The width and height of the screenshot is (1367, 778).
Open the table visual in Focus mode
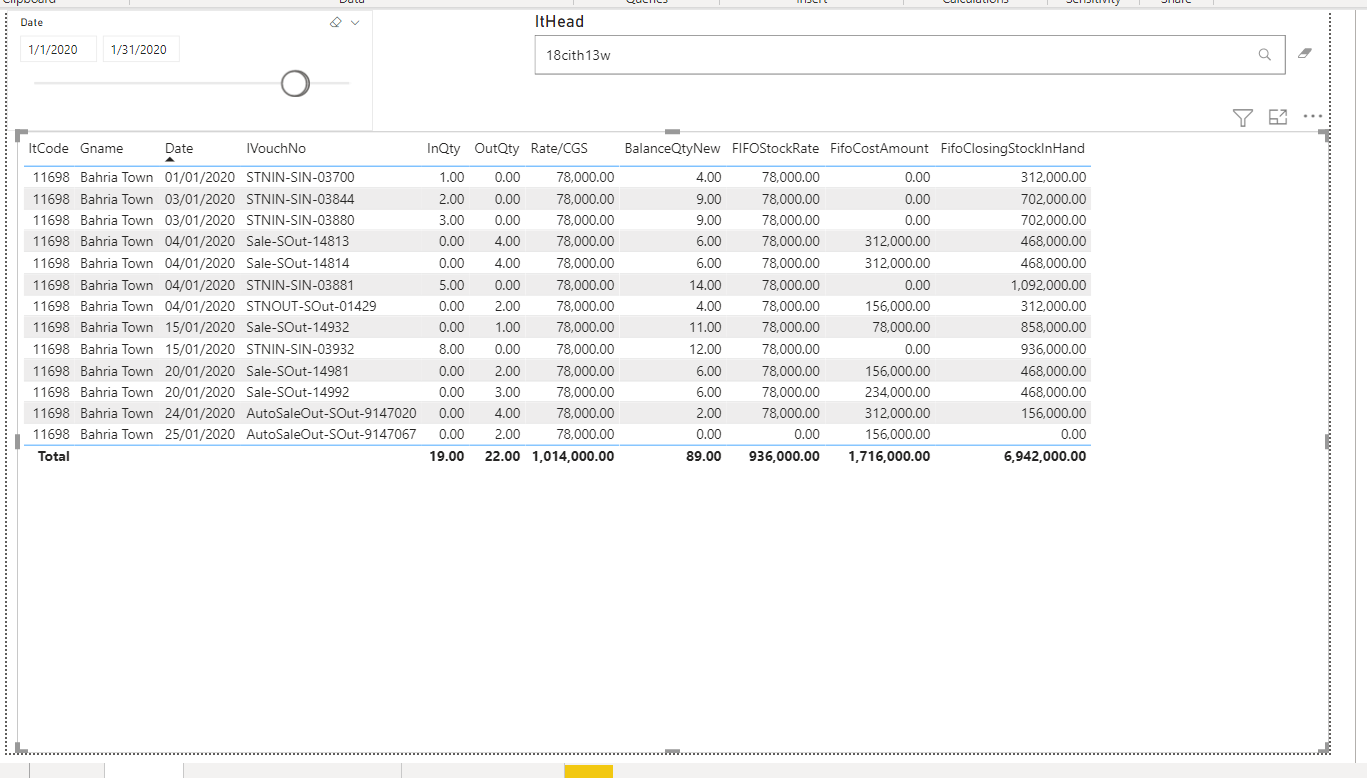pos(1277,117)
